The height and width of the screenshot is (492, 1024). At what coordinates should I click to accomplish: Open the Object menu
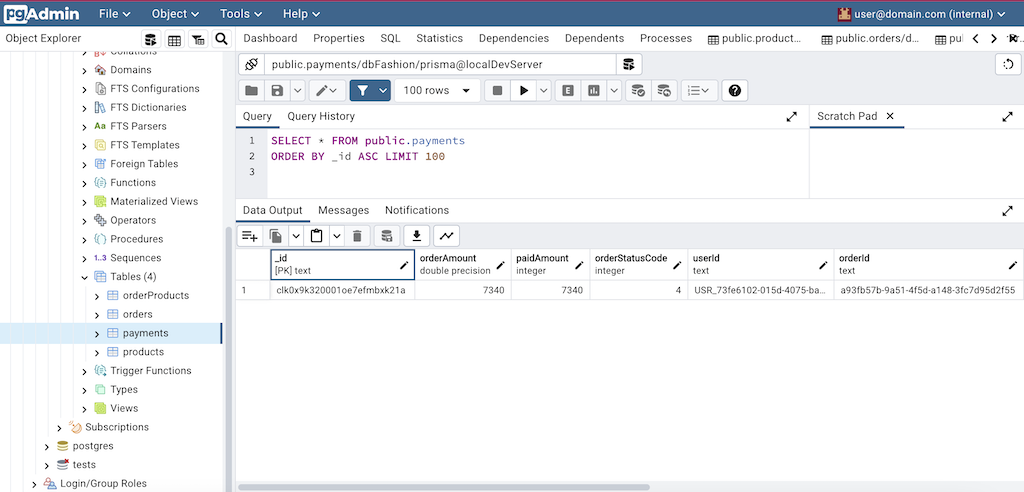(175, 14)
